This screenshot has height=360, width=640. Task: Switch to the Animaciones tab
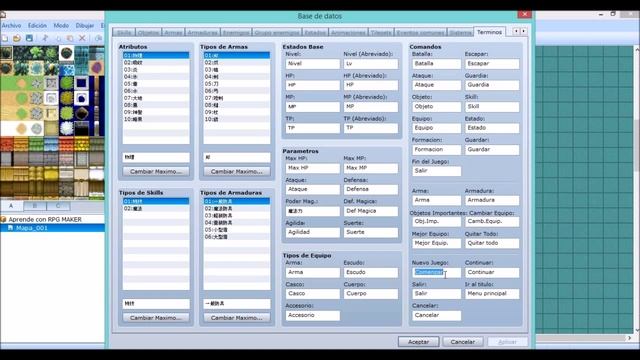click(348, 33)
